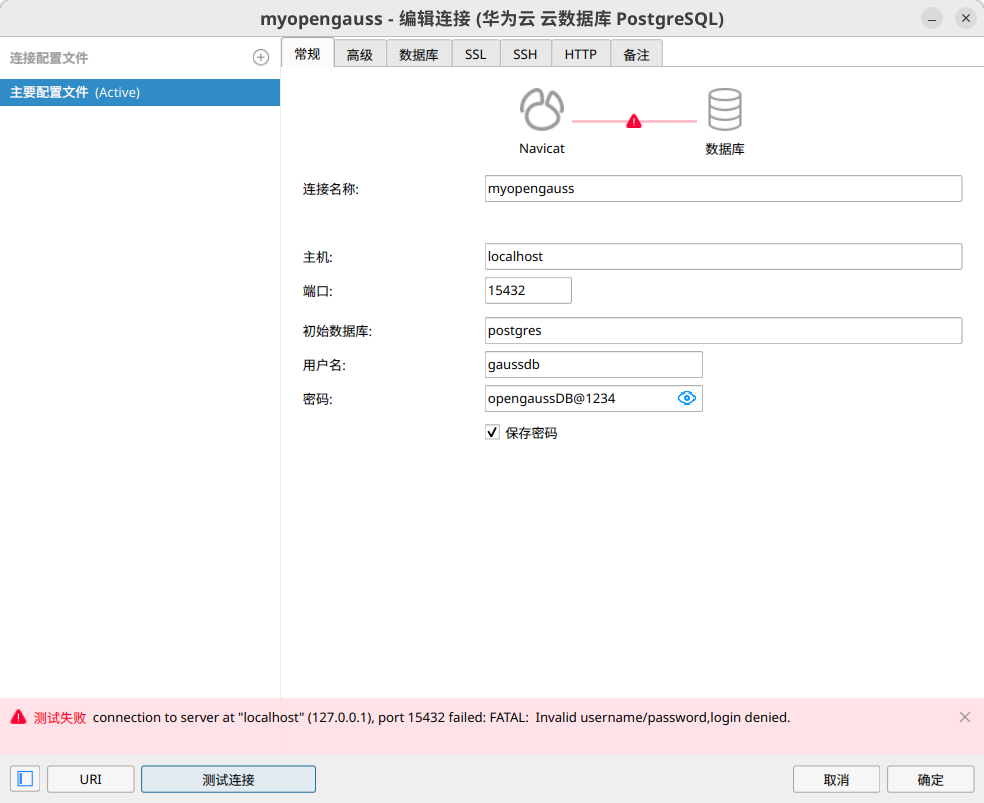Toggle the sidebar panel icon at bottom left
This screenshot has height=803, width=984.
tap(25, 779)
